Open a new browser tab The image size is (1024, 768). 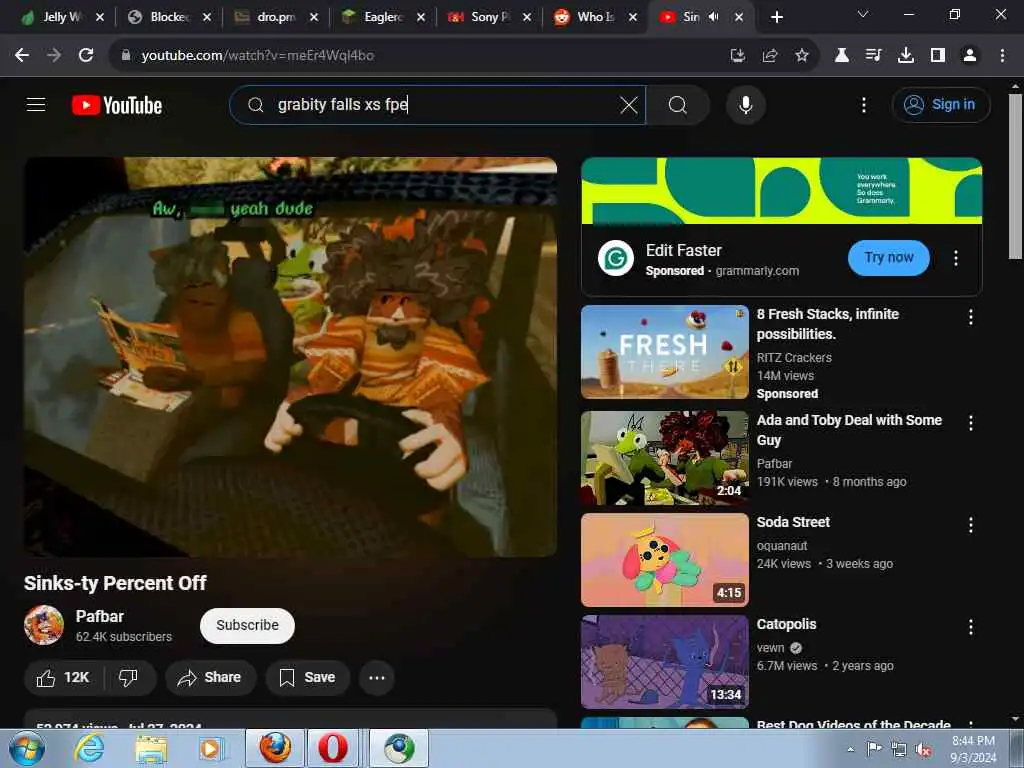[776, 17]
